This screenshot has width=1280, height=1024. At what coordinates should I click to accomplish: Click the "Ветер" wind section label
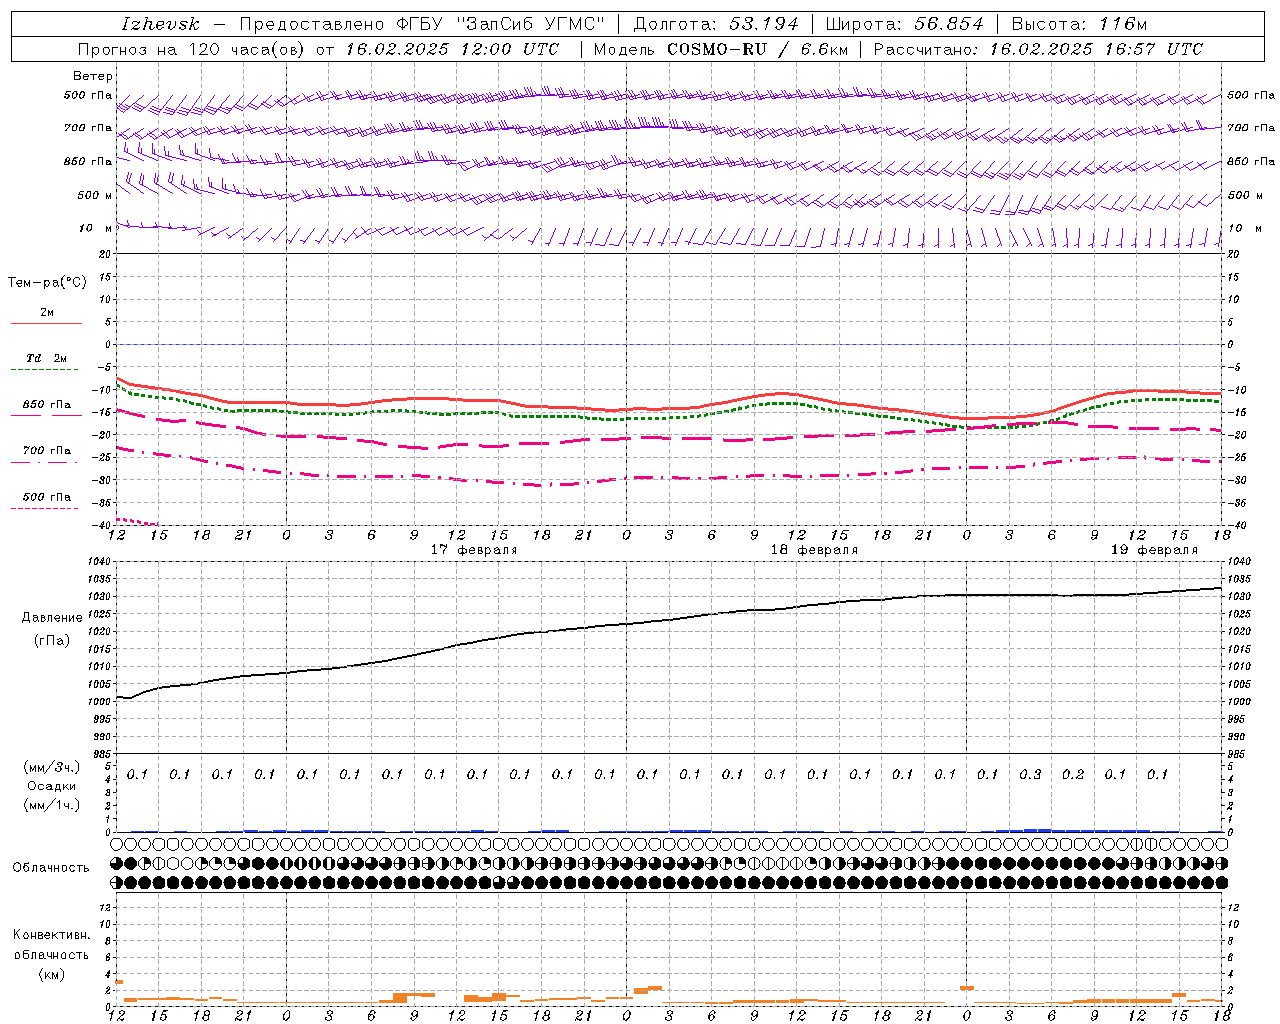[x=93, y=76]
